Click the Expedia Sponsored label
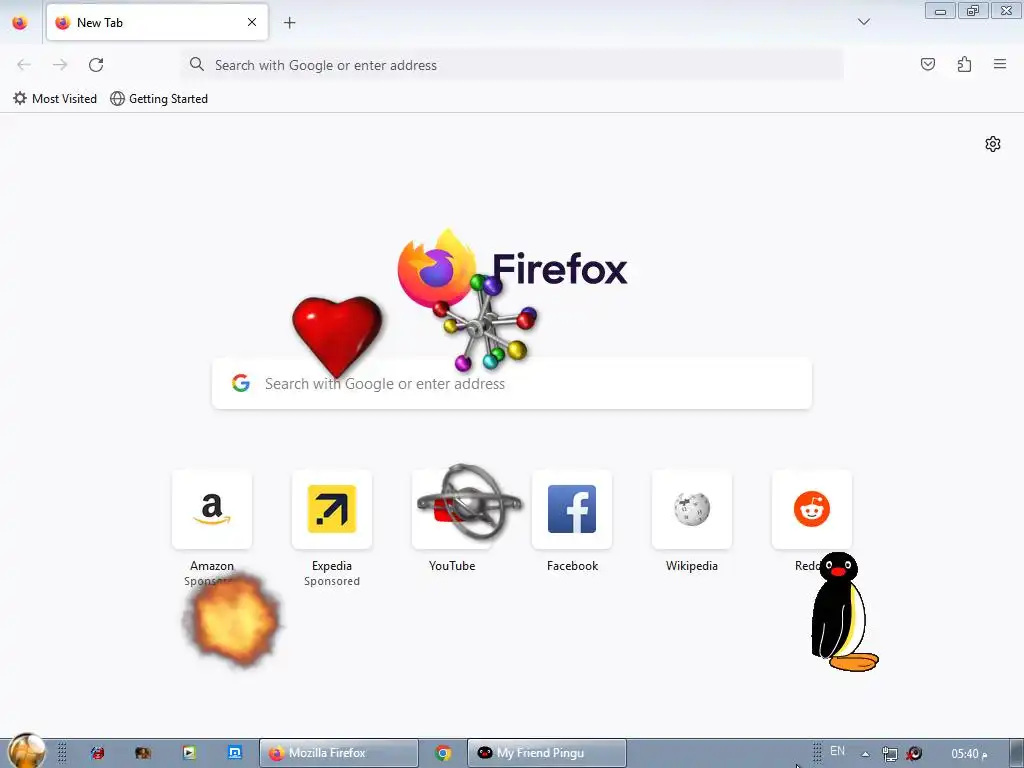The image size is (1024, 768). pos(332,581)
